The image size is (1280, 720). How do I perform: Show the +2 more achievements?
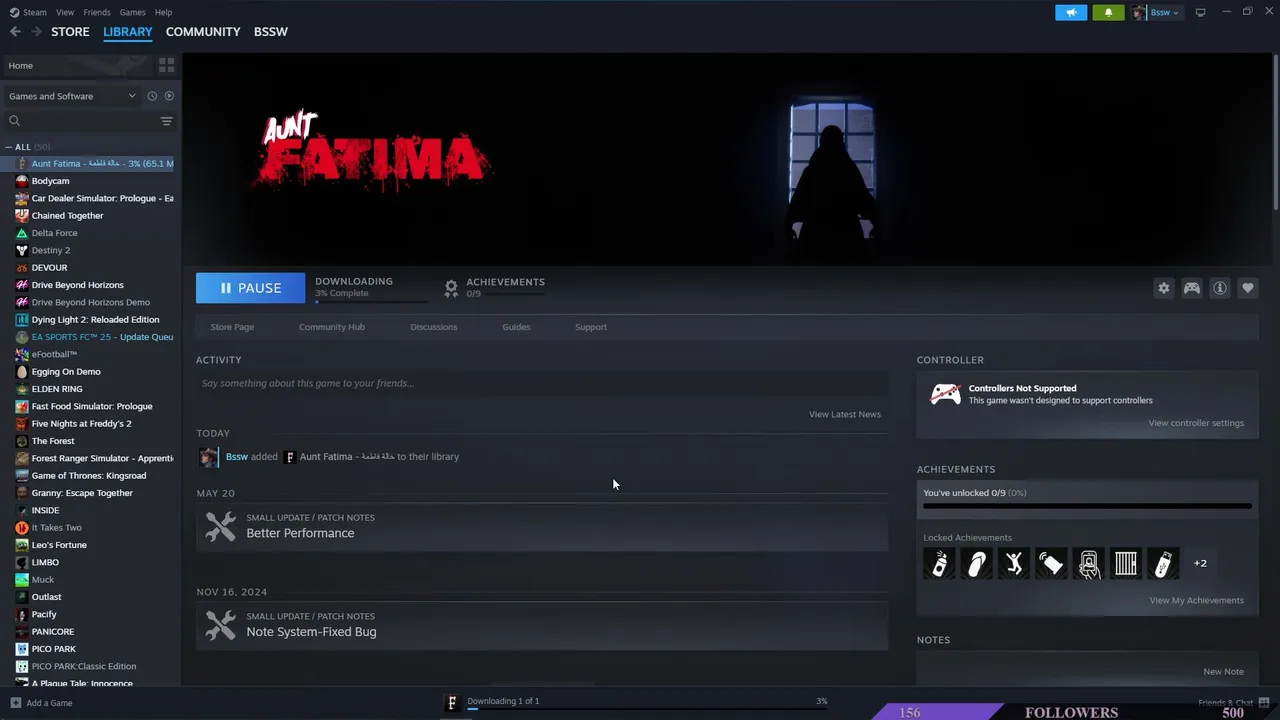coord(1200,563)
